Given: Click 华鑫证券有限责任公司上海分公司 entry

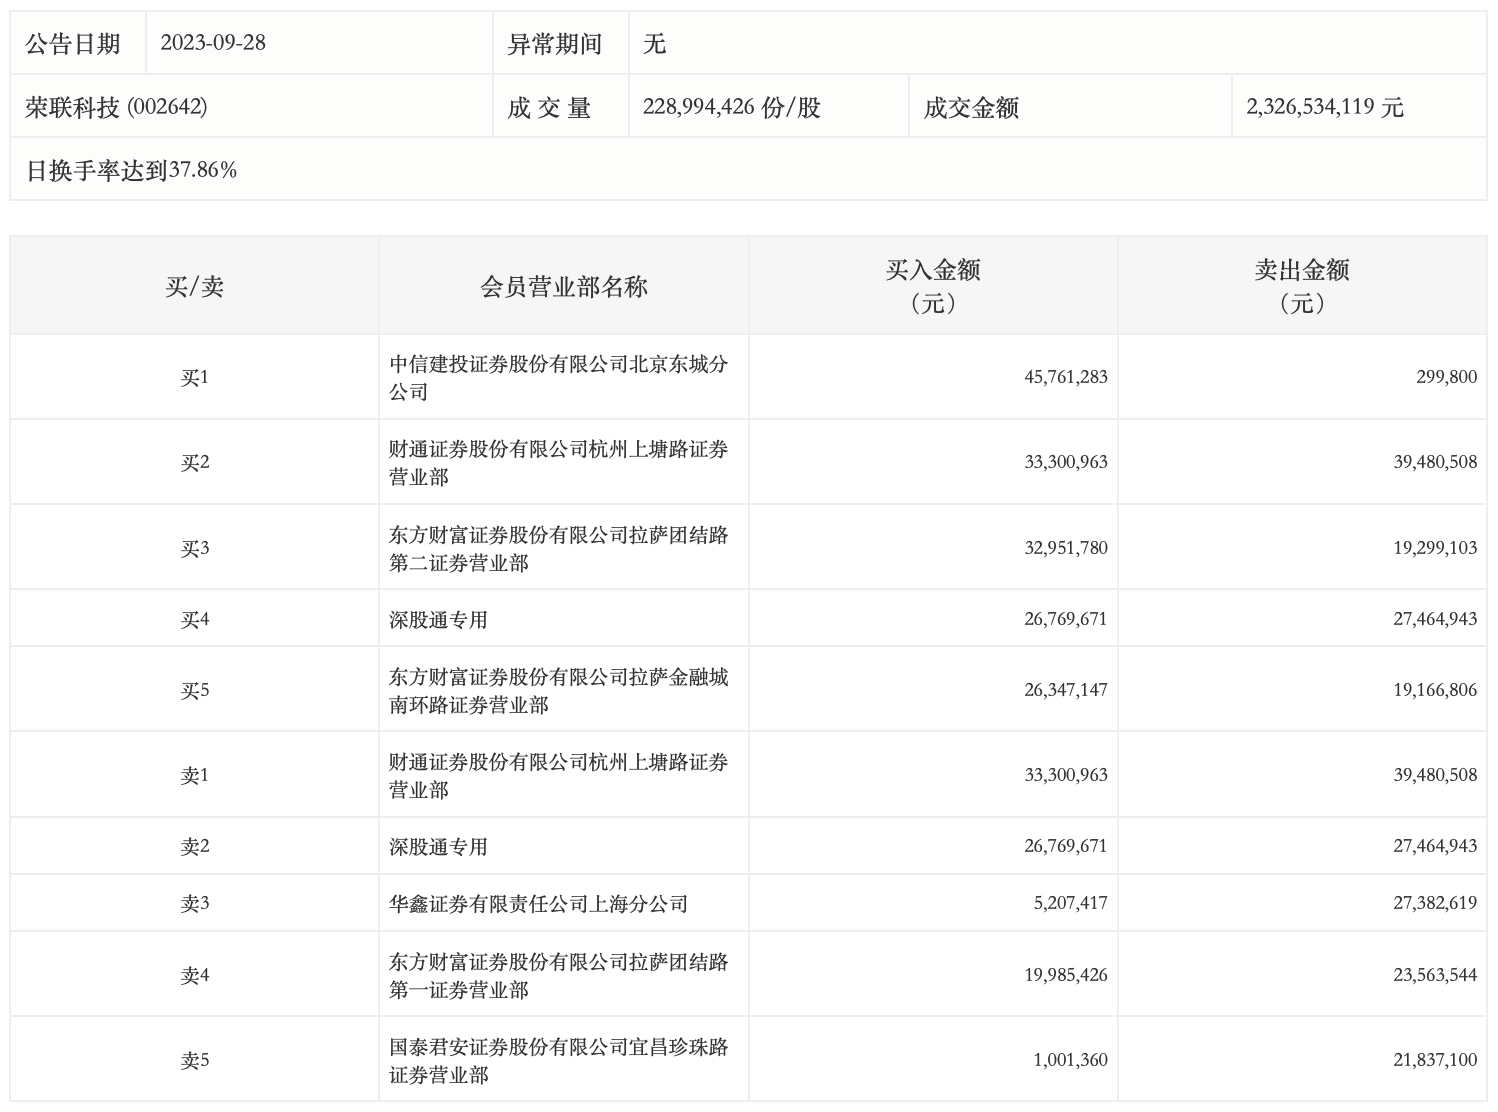Looking at the screenshot, I should (x=538, y=904).
